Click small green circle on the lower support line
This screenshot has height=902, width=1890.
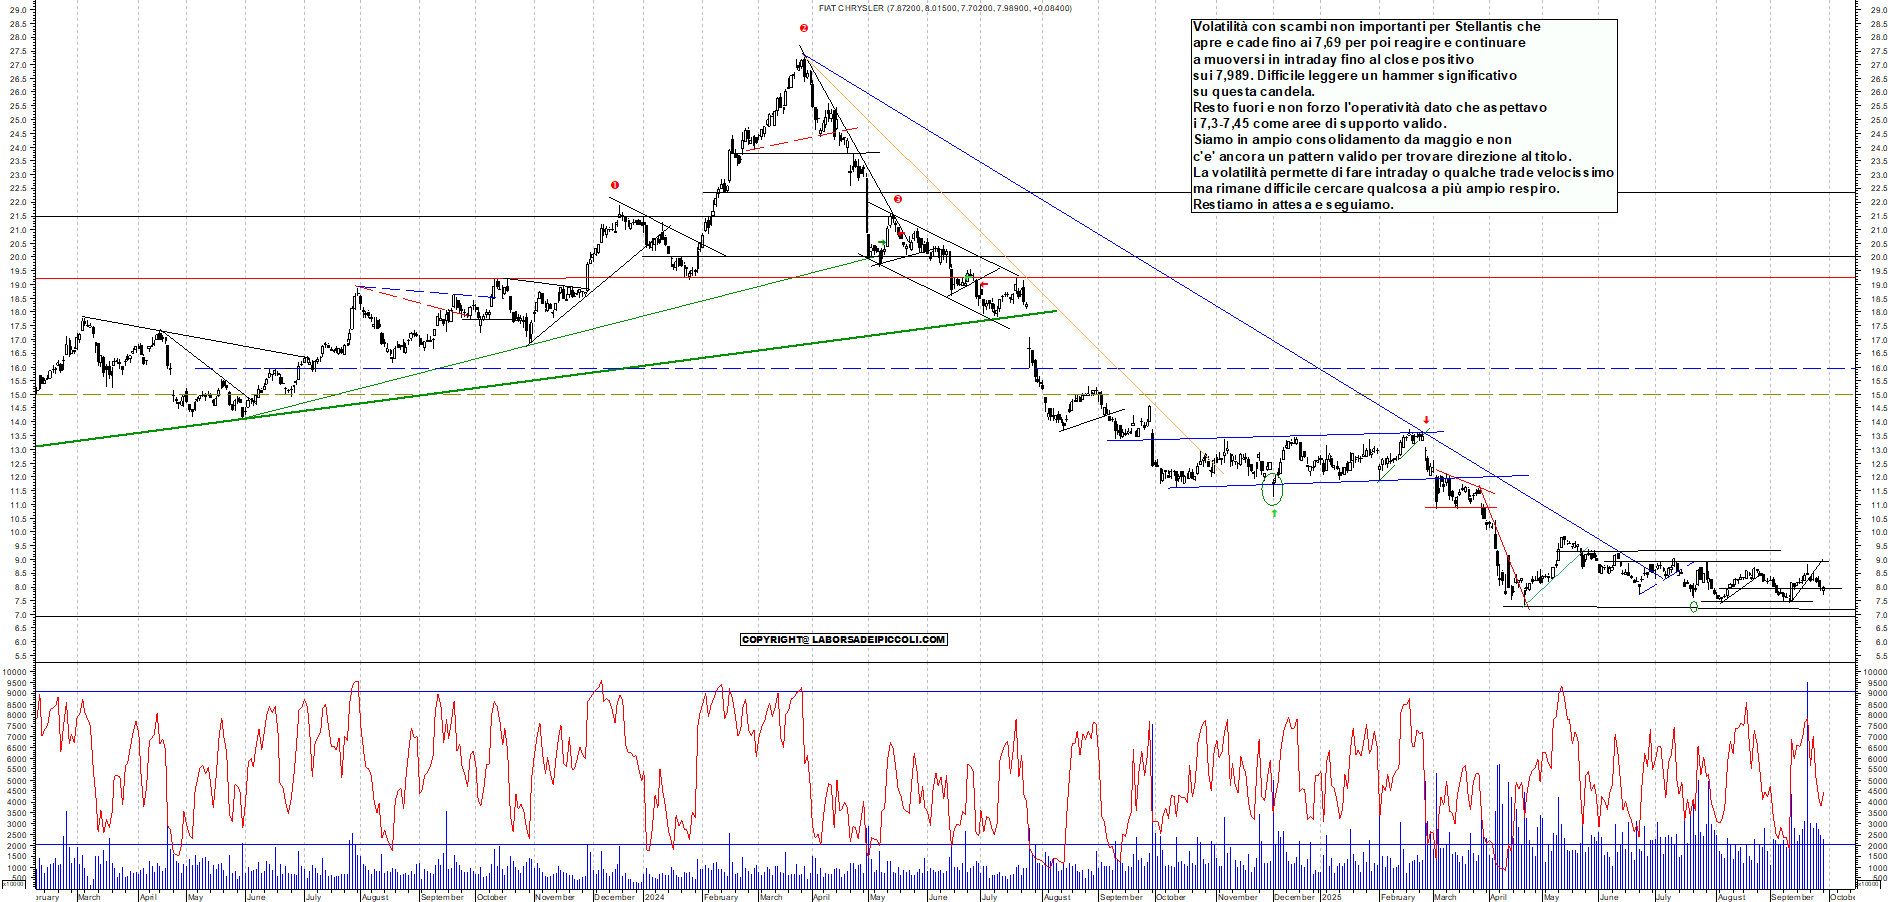tap(1693, 607)
